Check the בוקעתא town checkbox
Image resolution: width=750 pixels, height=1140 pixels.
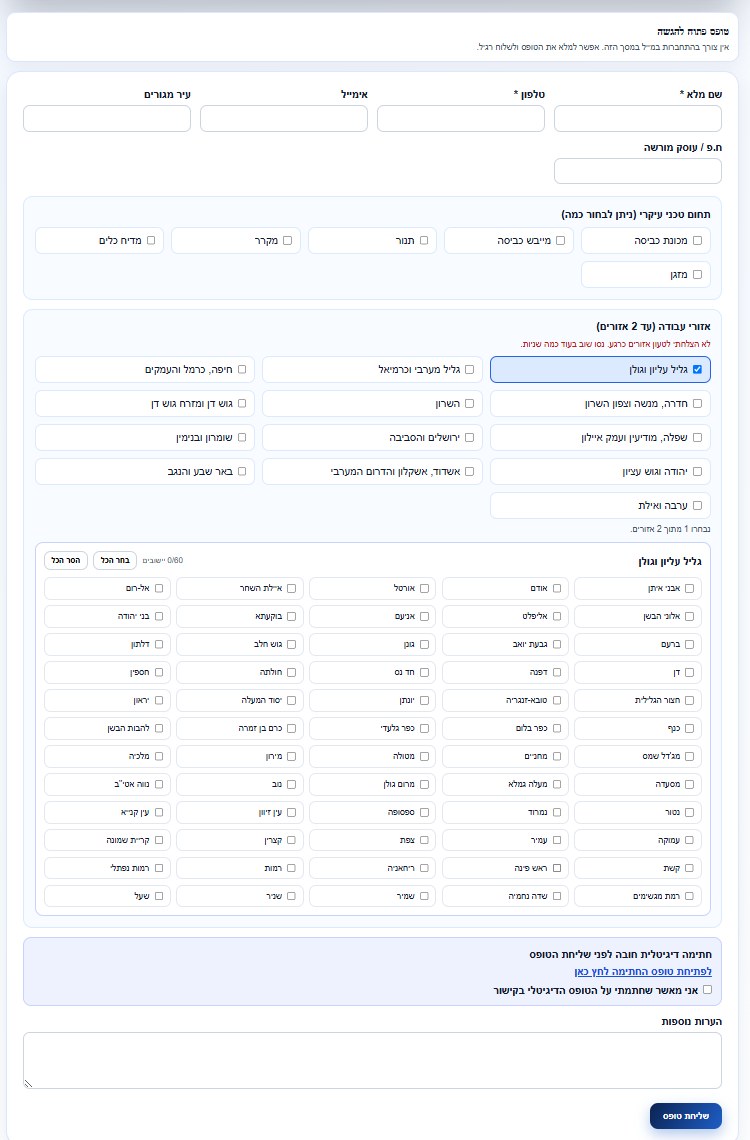(x=291, y=617)
